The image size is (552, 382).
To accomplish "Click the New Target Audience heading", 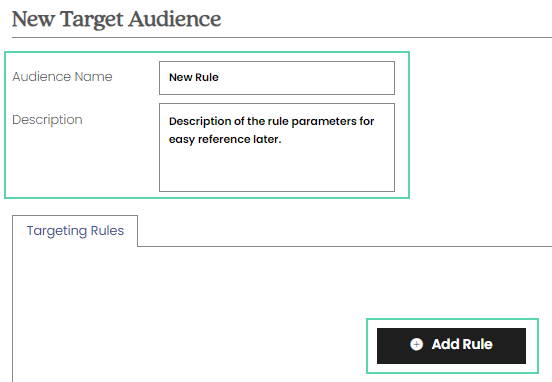I will 117,19.
